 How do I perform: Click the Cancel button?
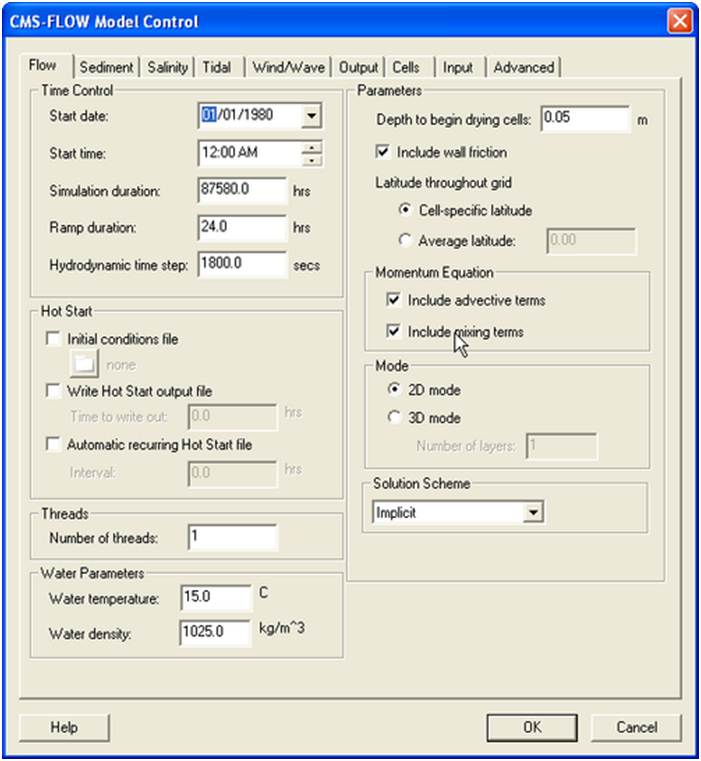point(636,727)
